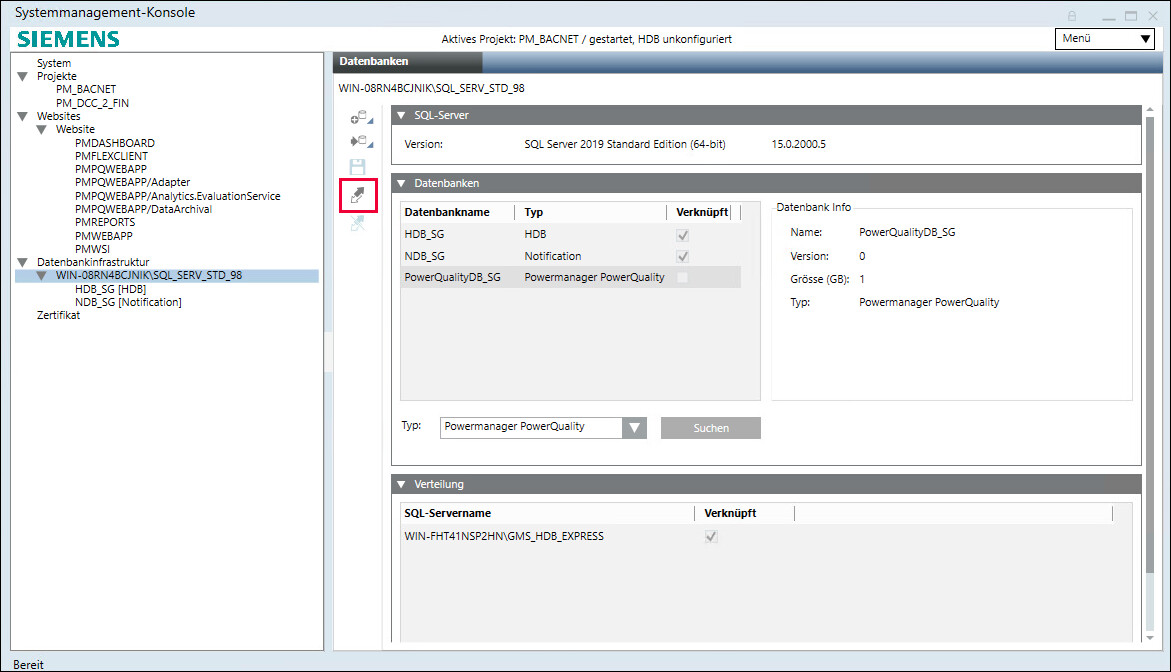Open the Menü dropdown

click(1104, 39)
